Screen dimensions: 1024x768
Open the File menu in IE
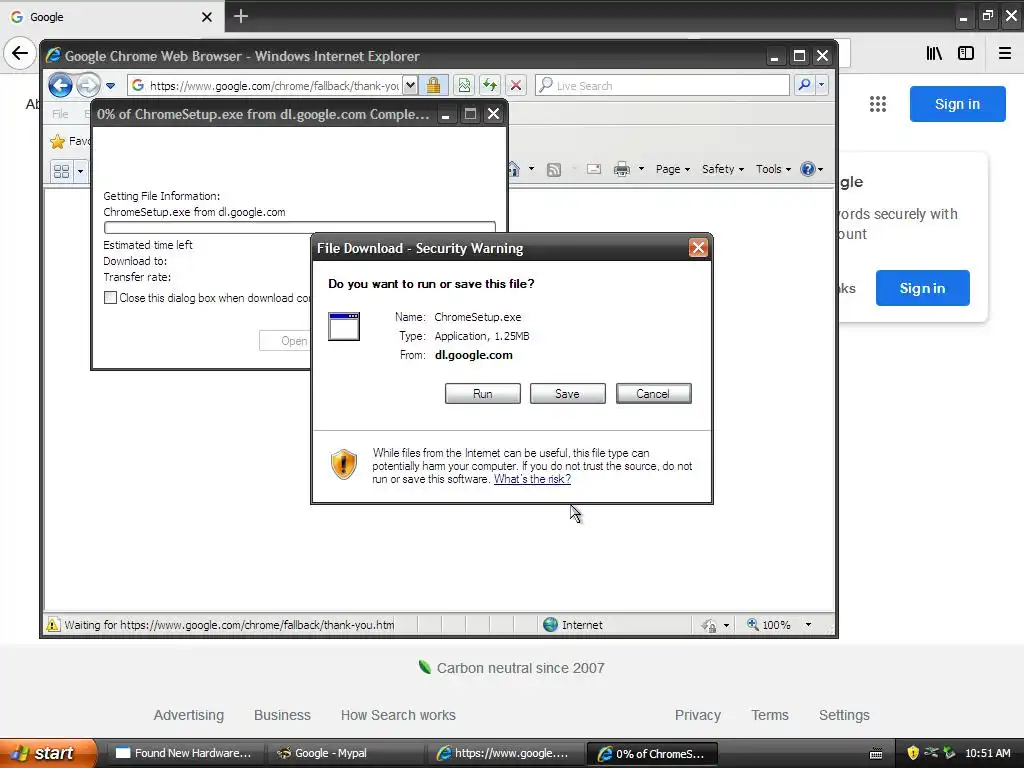pyautogui.click(x=60, y=114)
